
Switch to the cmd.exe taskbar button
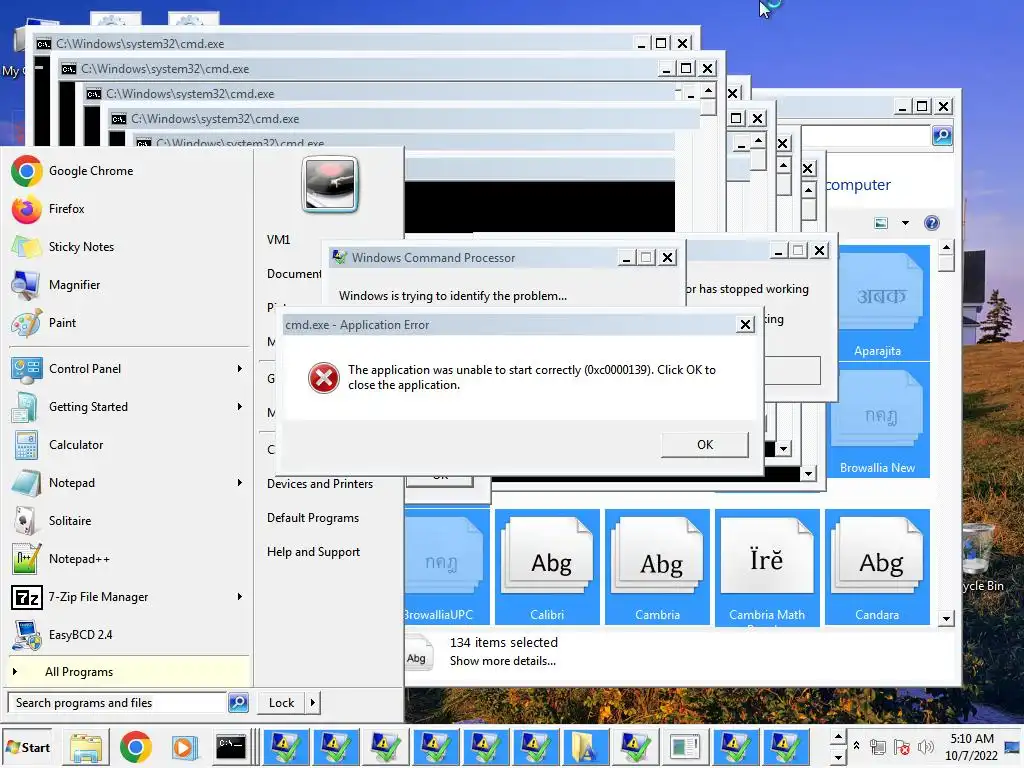tap(231, 747)
